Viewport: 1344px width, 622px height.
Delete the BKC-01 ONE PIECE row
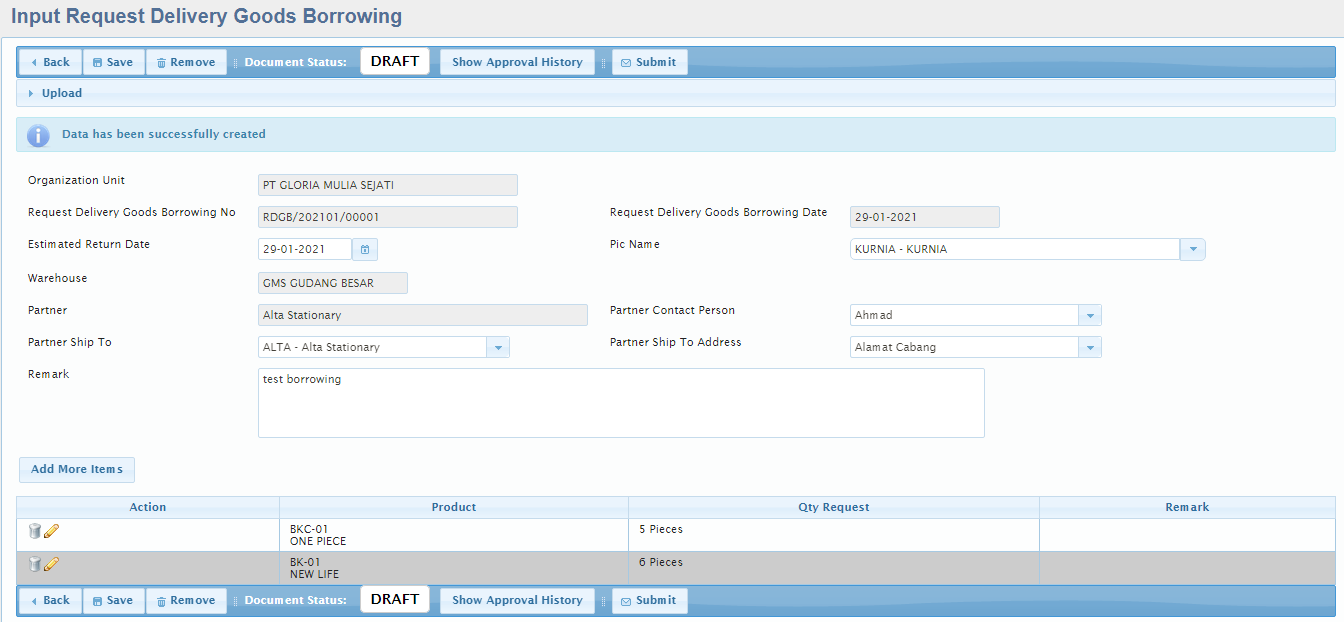click(x=35, y=531)
